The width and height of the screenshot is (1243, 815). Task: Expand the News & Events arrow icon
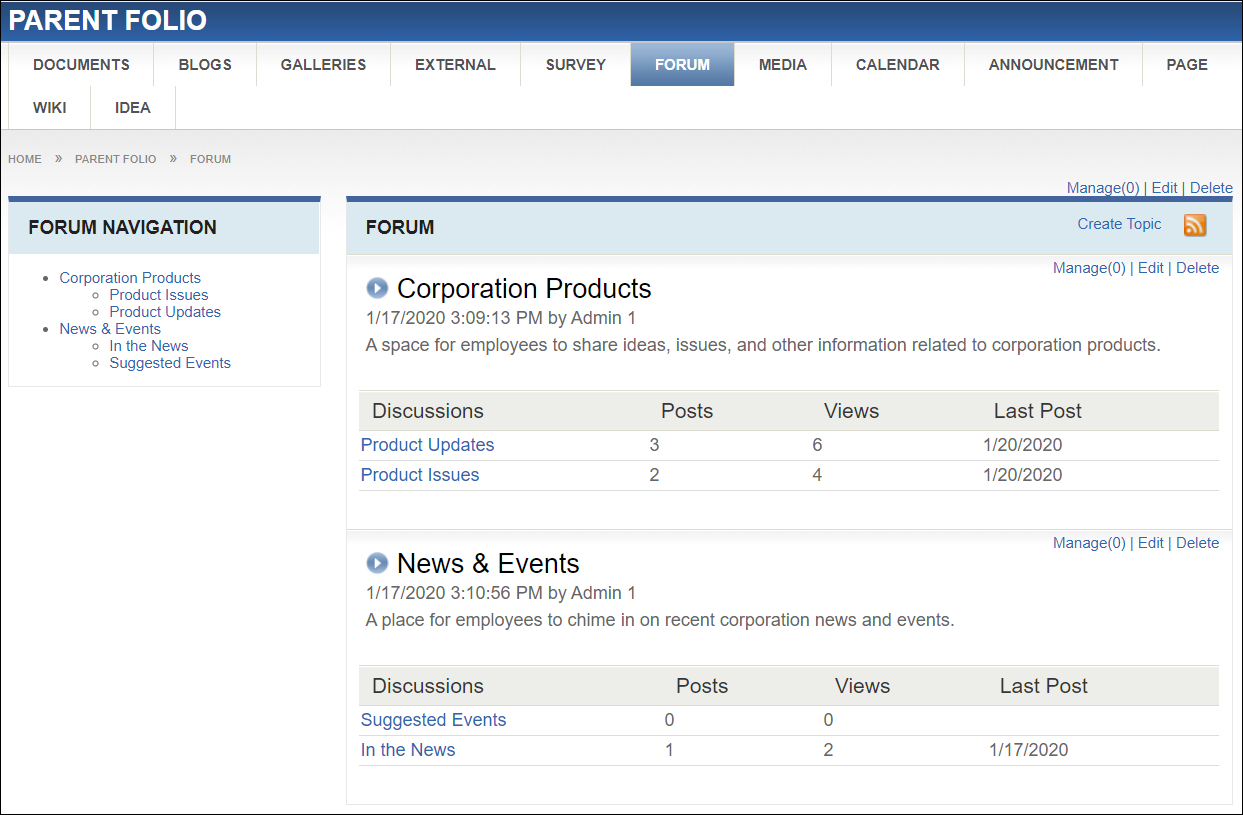(x=377, y=563)
